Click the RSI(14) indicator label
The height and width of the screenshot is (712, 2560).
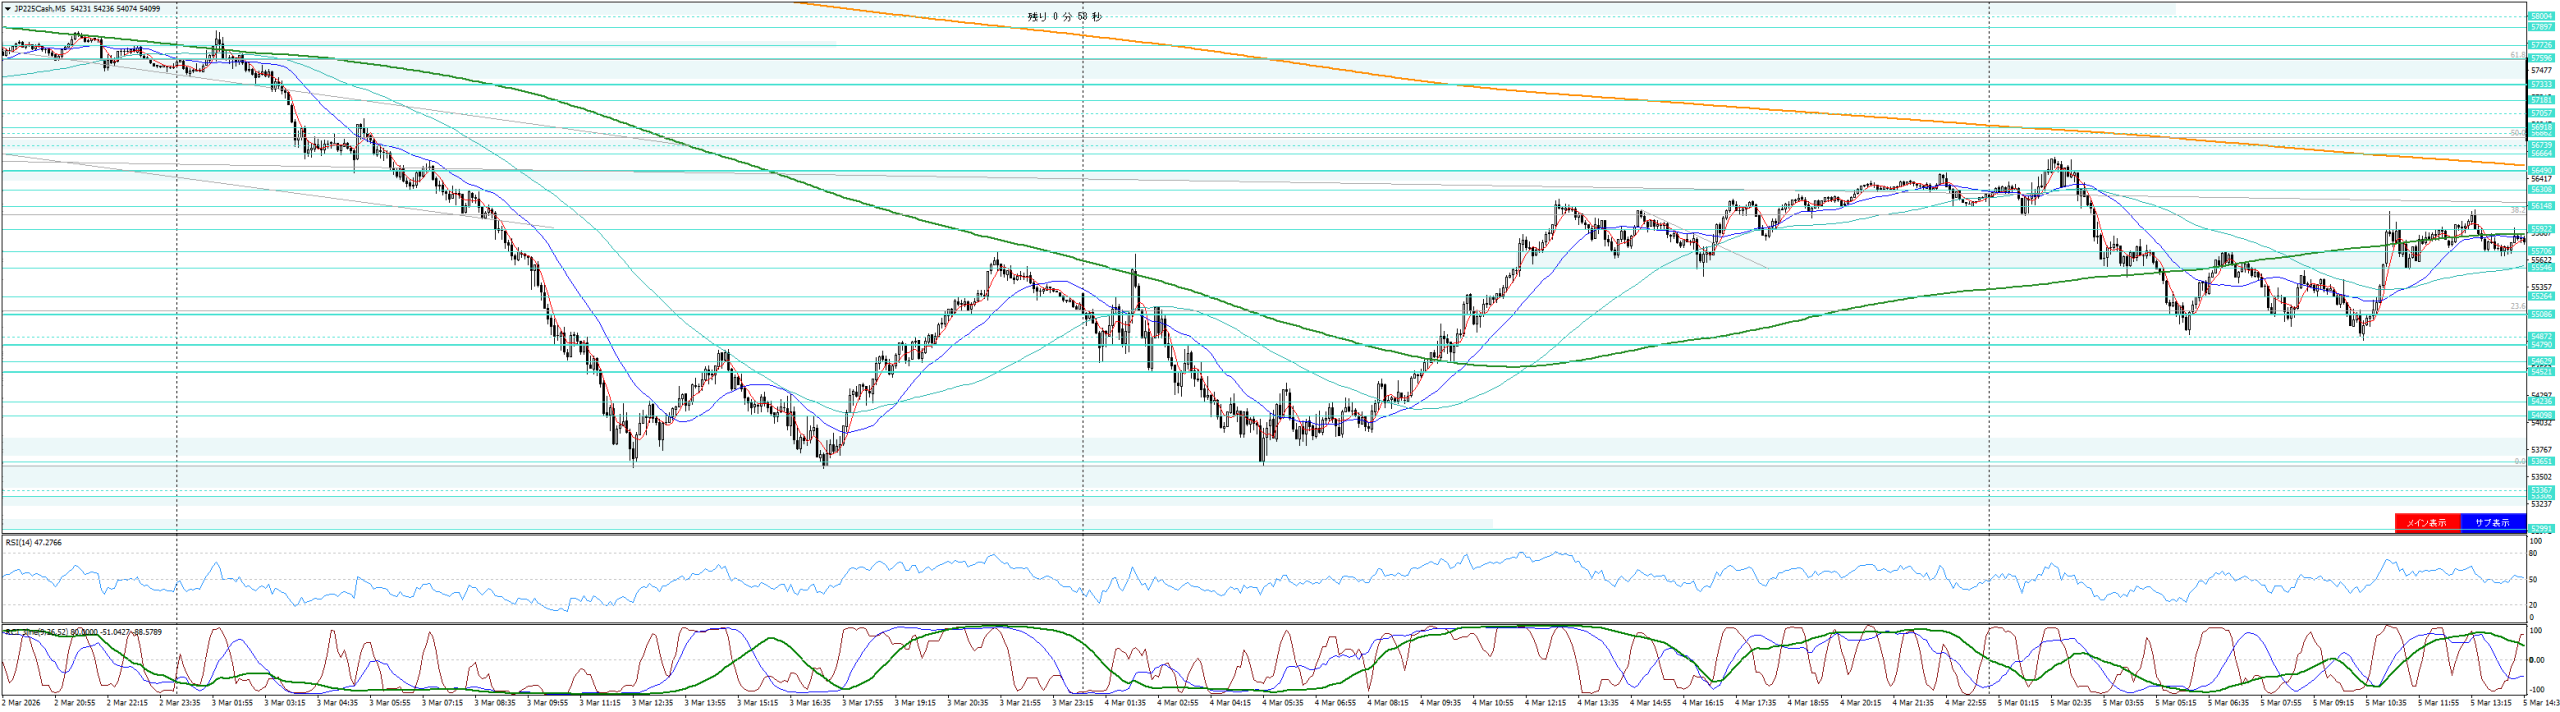(x=33, y=542)
